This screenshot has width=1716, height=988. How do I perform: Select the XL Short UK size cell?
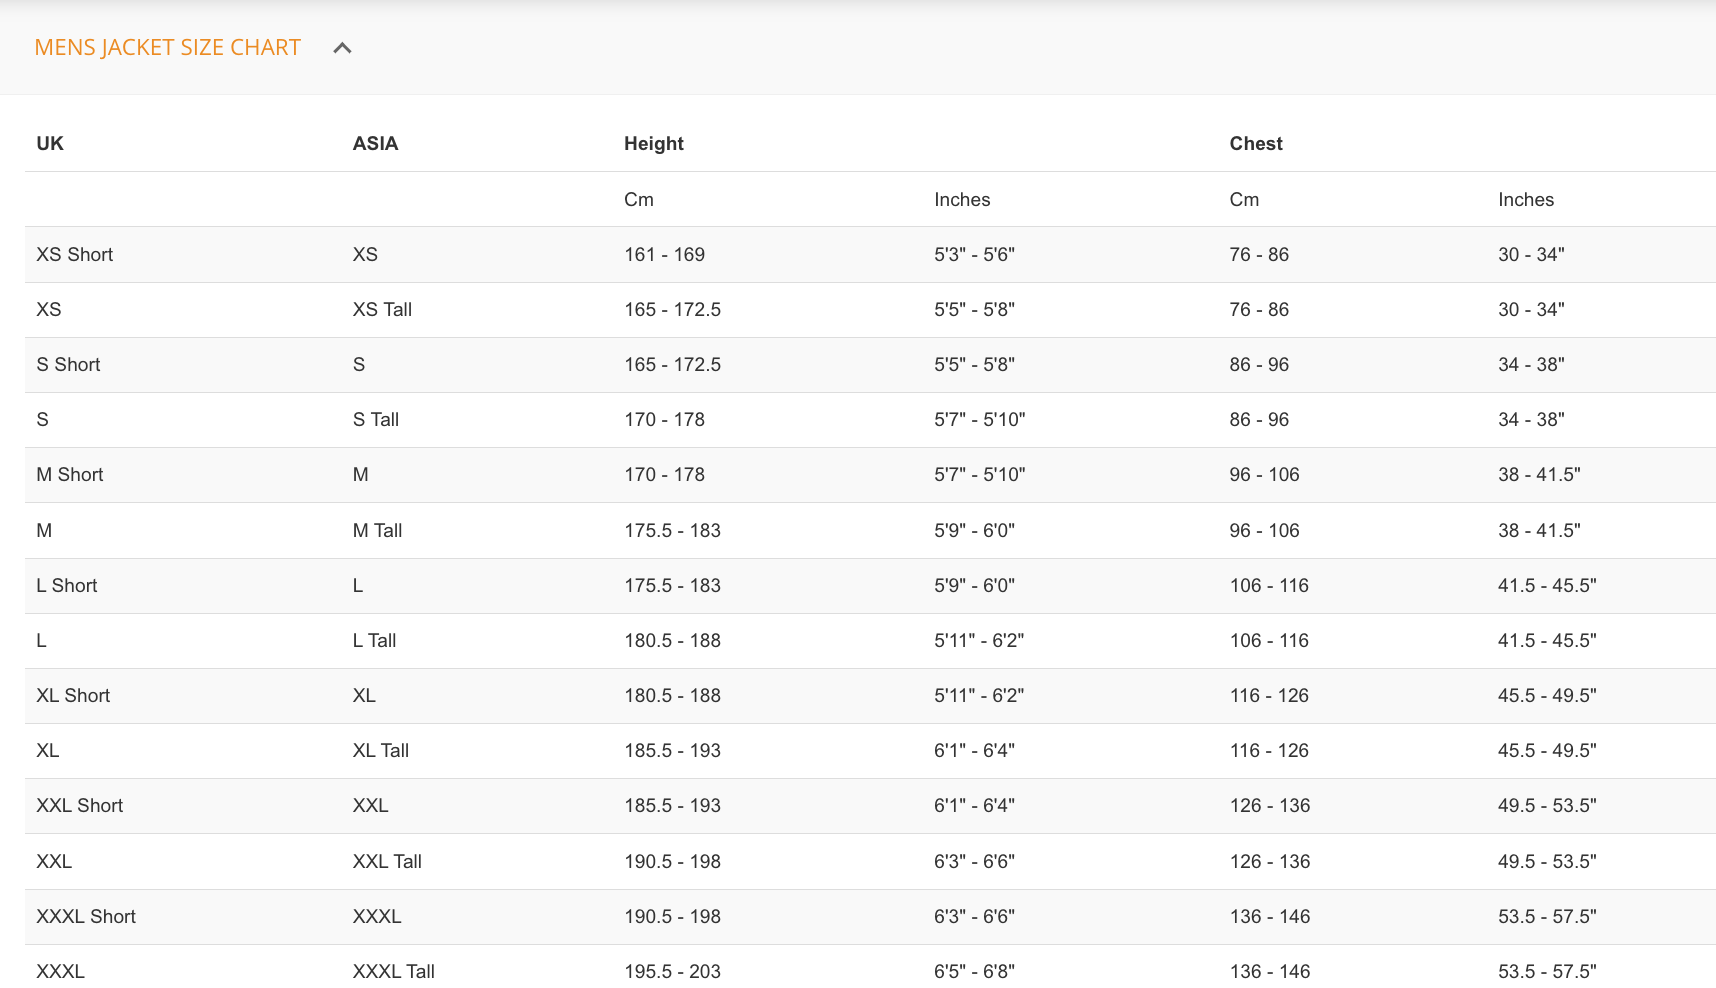tap(73, 696)
